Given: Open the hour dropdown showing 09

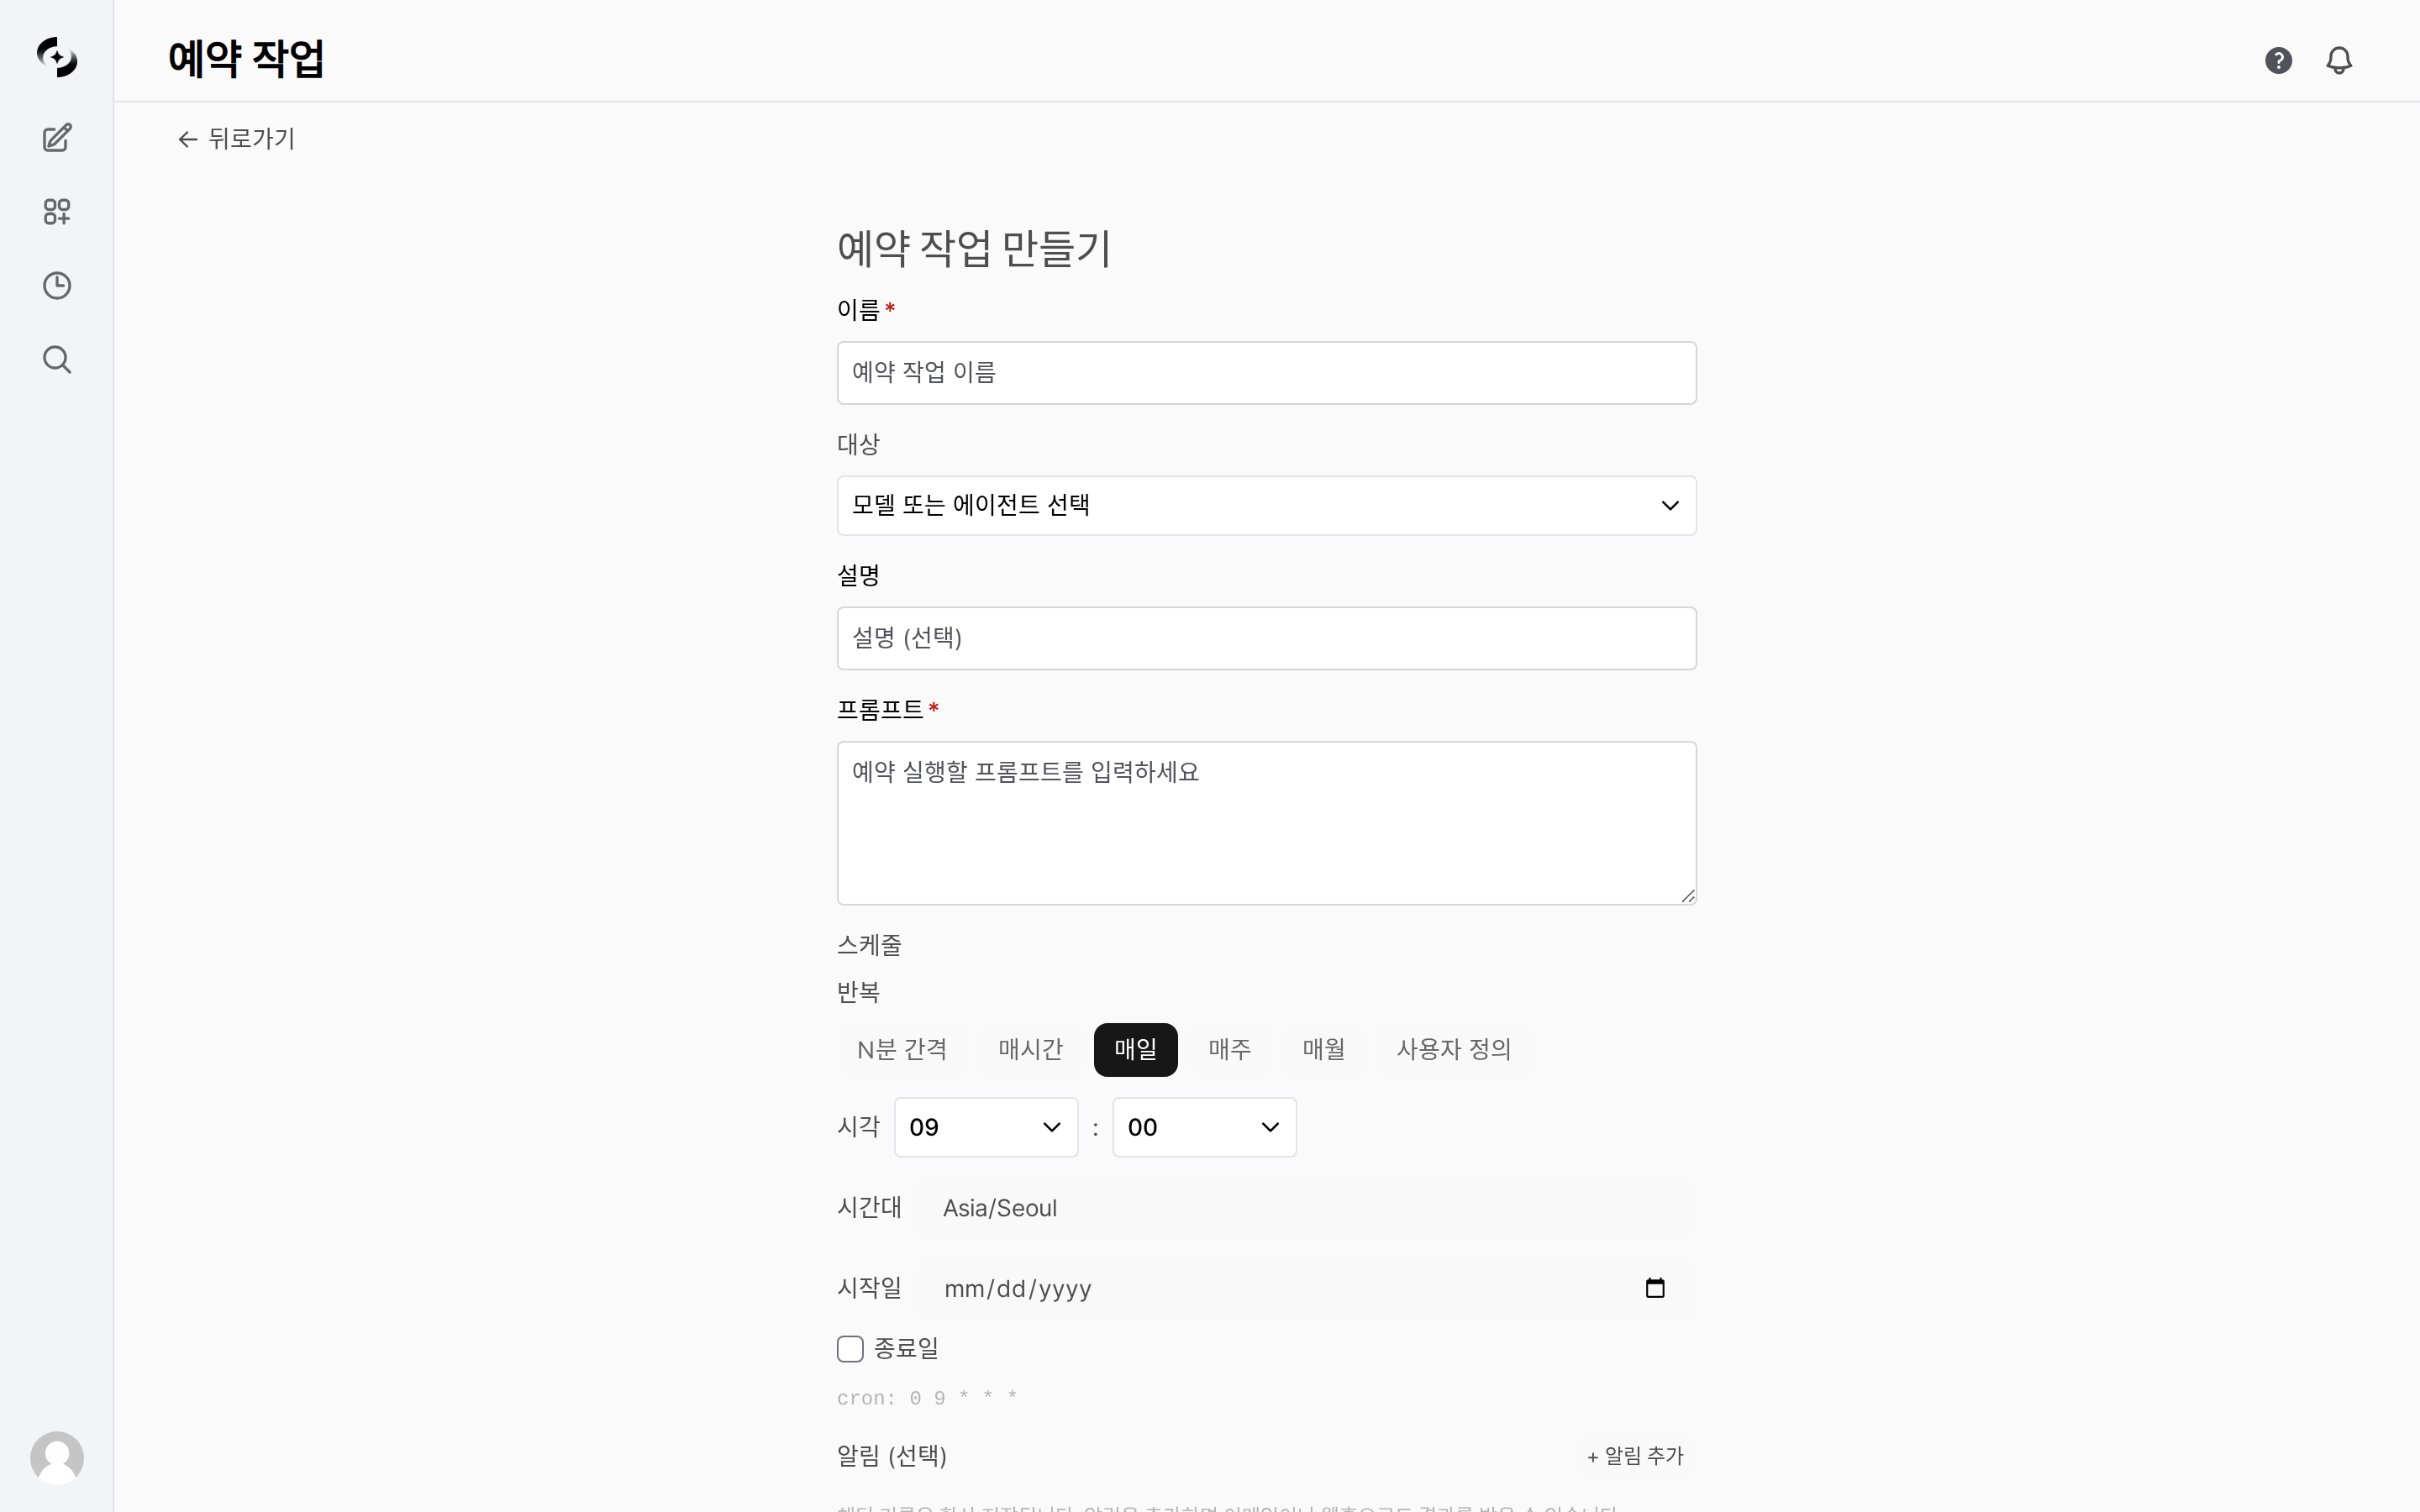Looking at the screenshot, I should point(986,1128).
